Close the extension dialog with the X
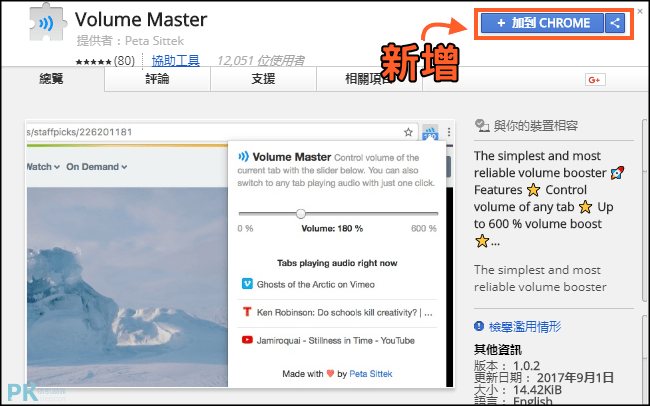The height and width of the screenshot is (406, 650). (x=640, y=11)
